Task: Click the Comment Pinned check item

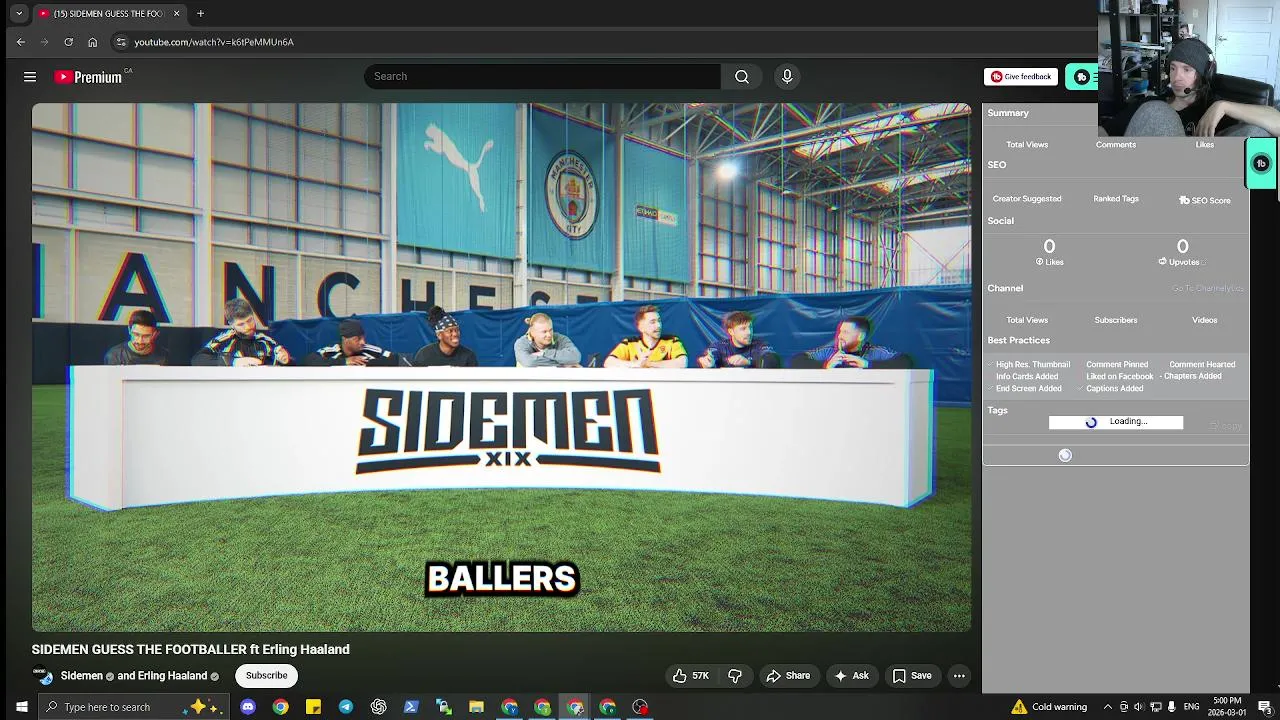Action: click(1116, 365)
